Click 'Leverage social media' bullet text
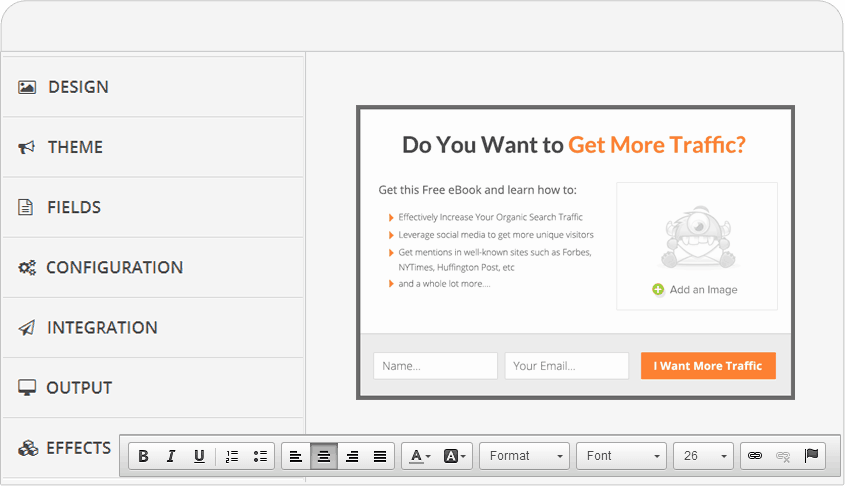The image size is (845, 486). [496, 235]
